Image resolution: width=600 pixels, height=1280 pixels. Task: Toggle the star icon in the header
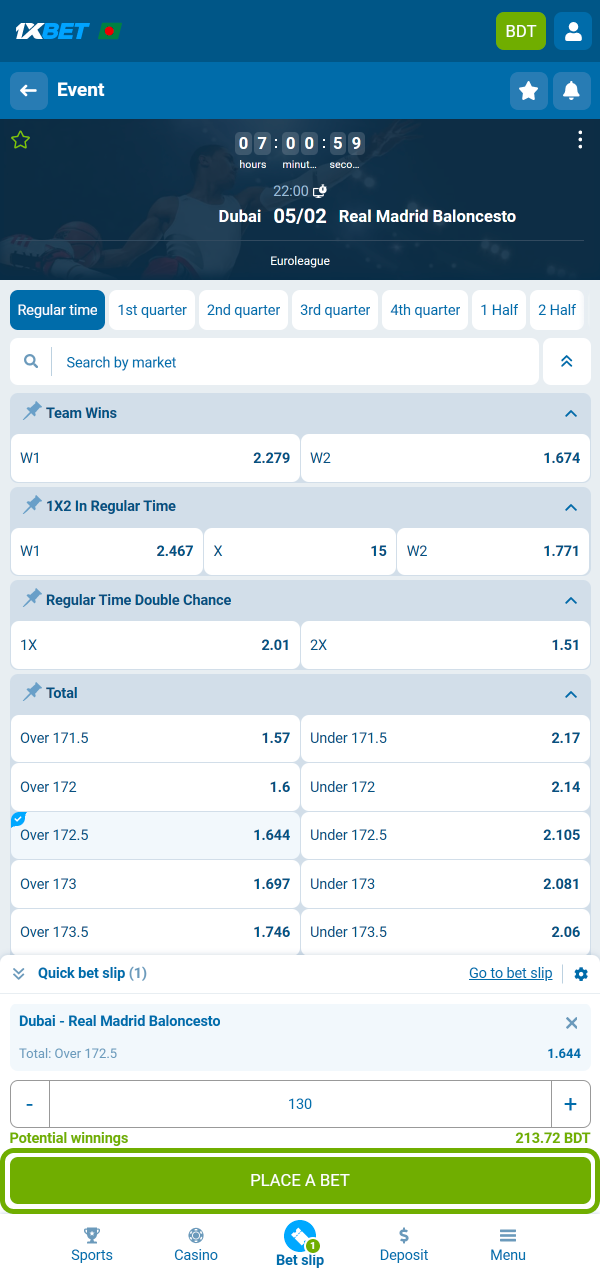[528, 91]
